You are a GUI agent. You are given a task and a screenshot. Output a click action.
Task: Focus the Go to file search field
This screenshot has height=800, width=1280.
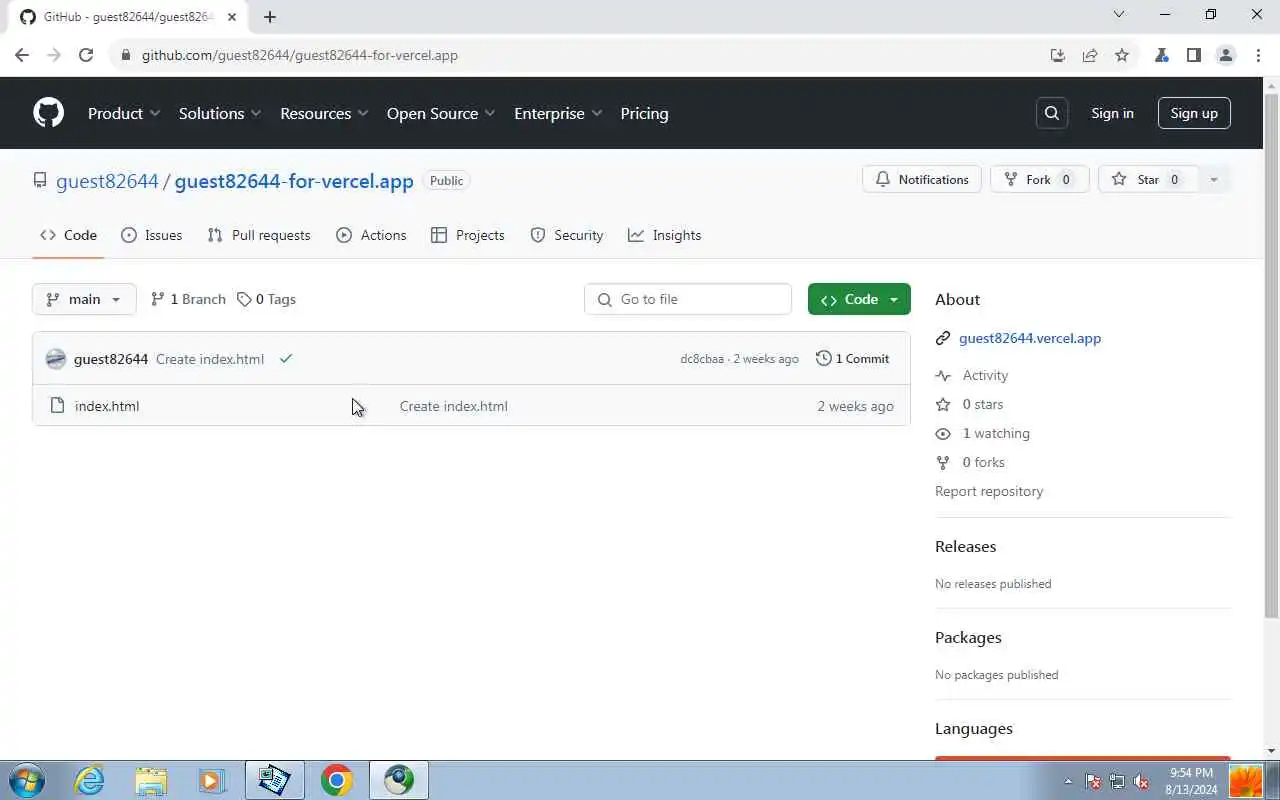[688, 299]
